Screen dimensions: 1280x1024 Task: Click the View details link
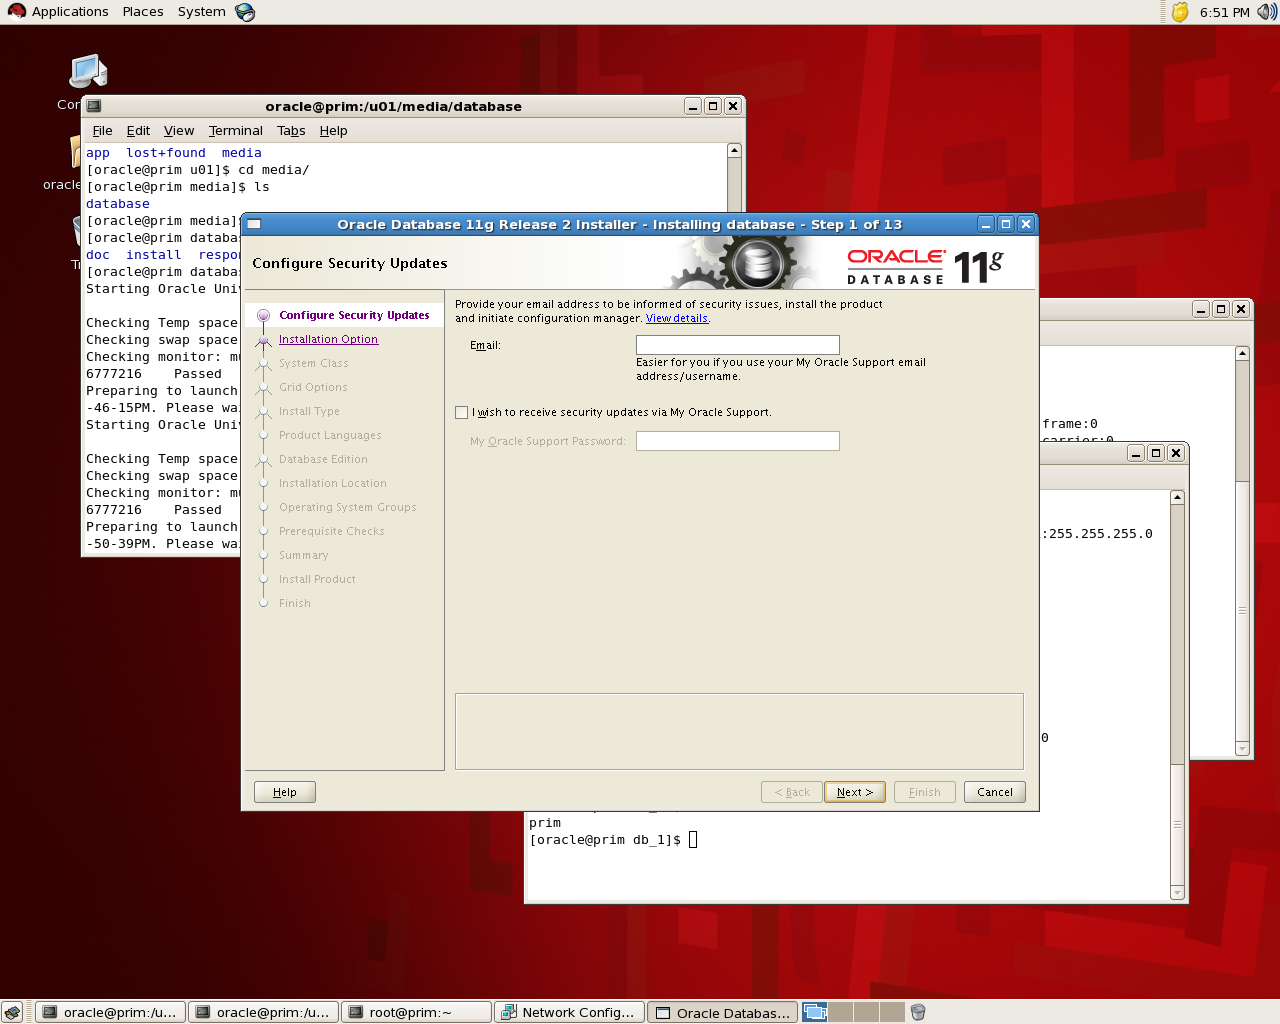[x=676, y=318]
